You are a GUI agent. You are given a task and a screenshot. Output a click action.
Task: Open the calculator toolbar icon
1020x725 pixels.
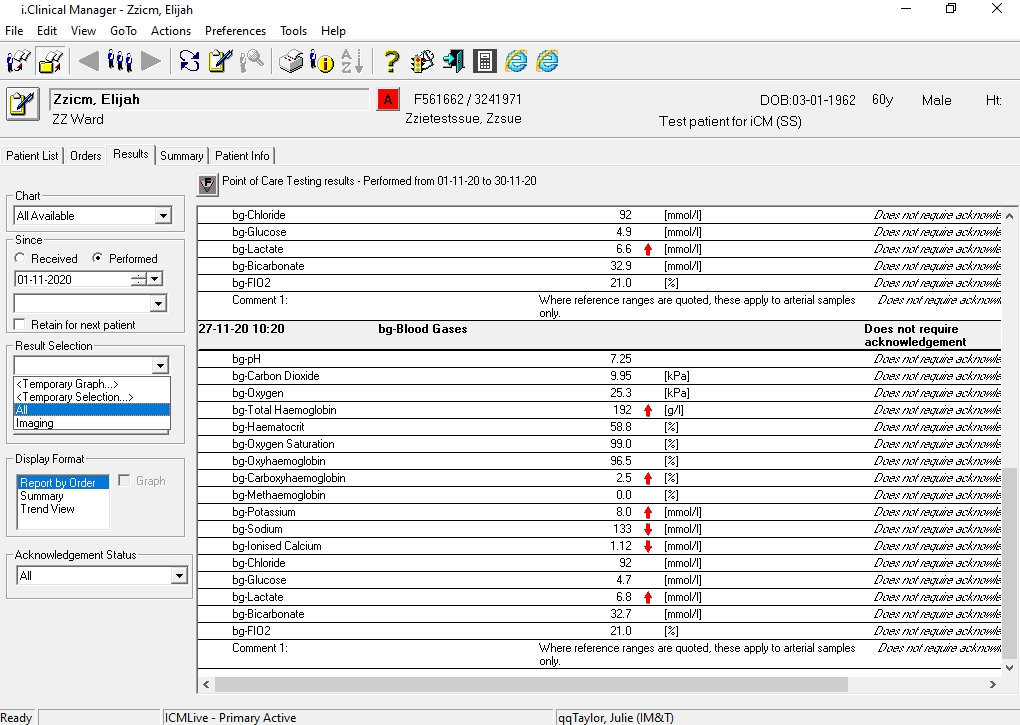[485, 61]
